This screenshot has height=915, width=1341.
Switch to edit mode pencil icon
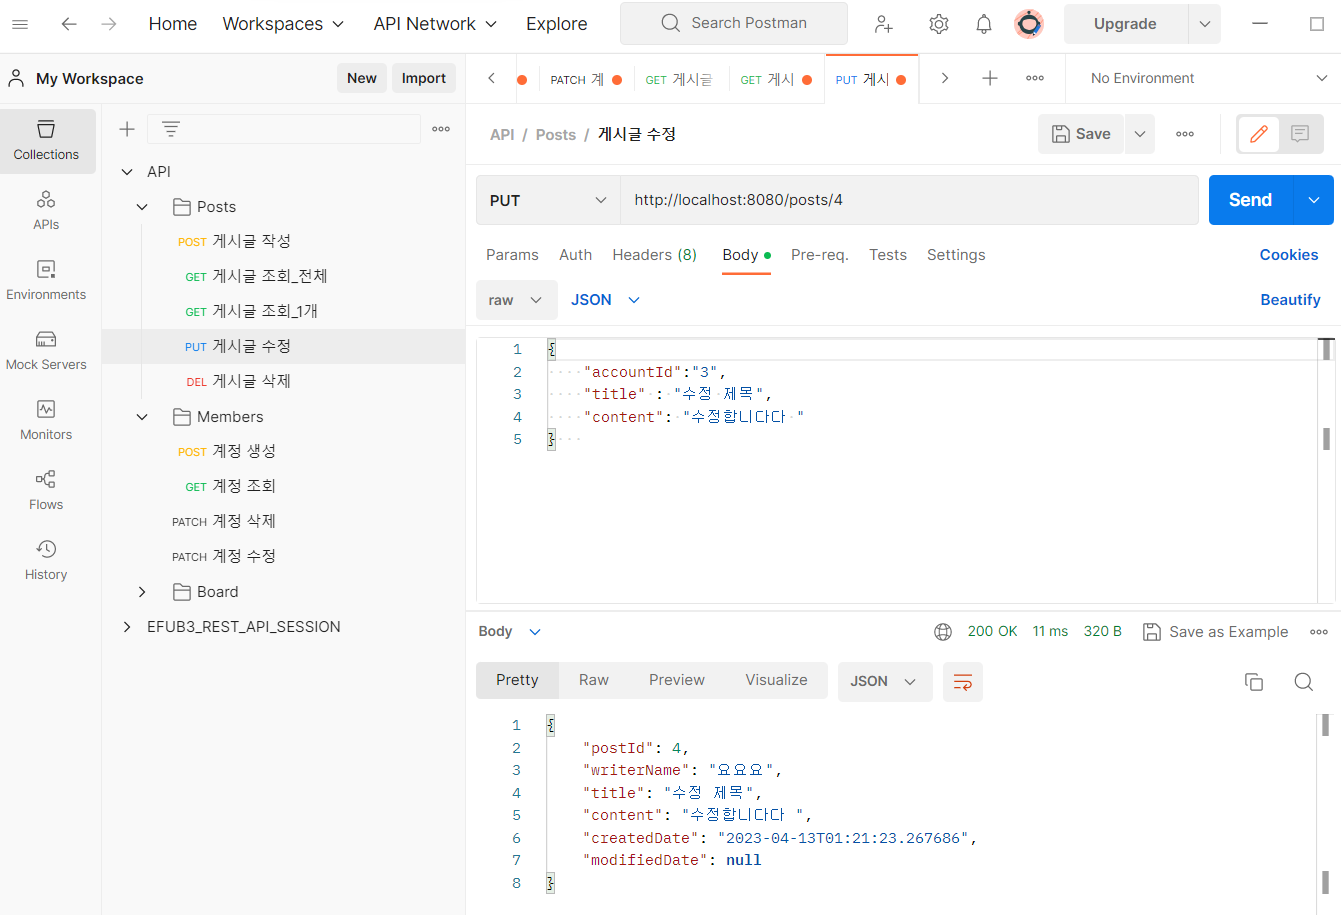click(1259, 134)
